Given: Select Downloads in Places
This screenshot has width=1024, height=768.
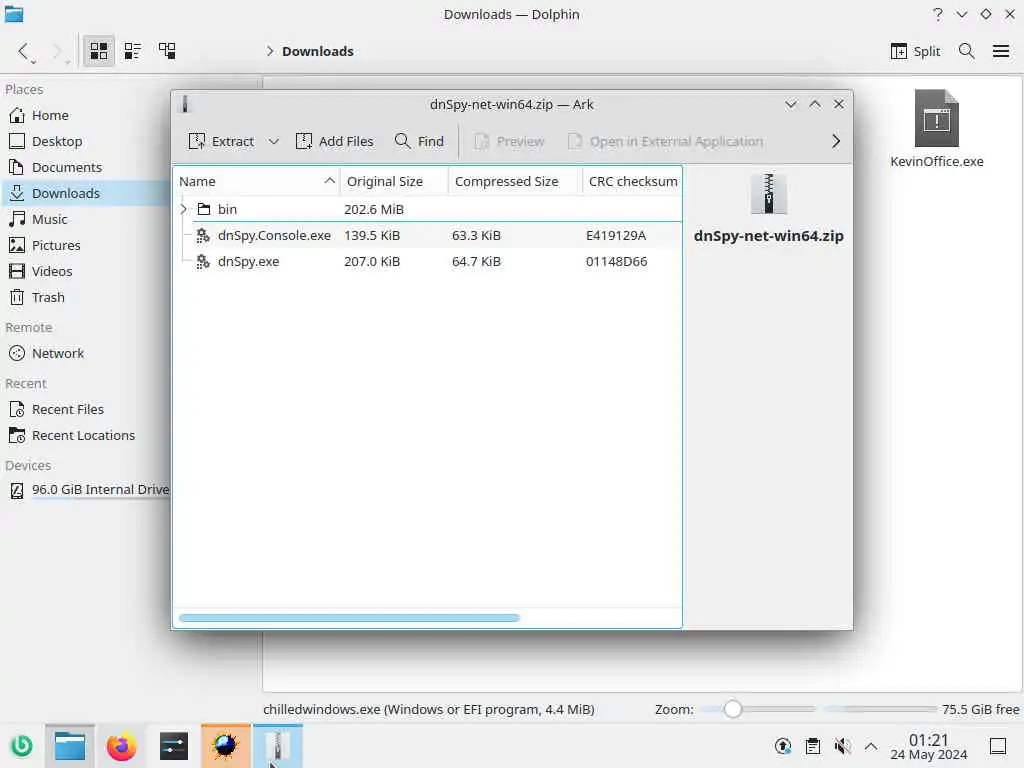Looking at the screenshot, I should click(x=85, y=193).
